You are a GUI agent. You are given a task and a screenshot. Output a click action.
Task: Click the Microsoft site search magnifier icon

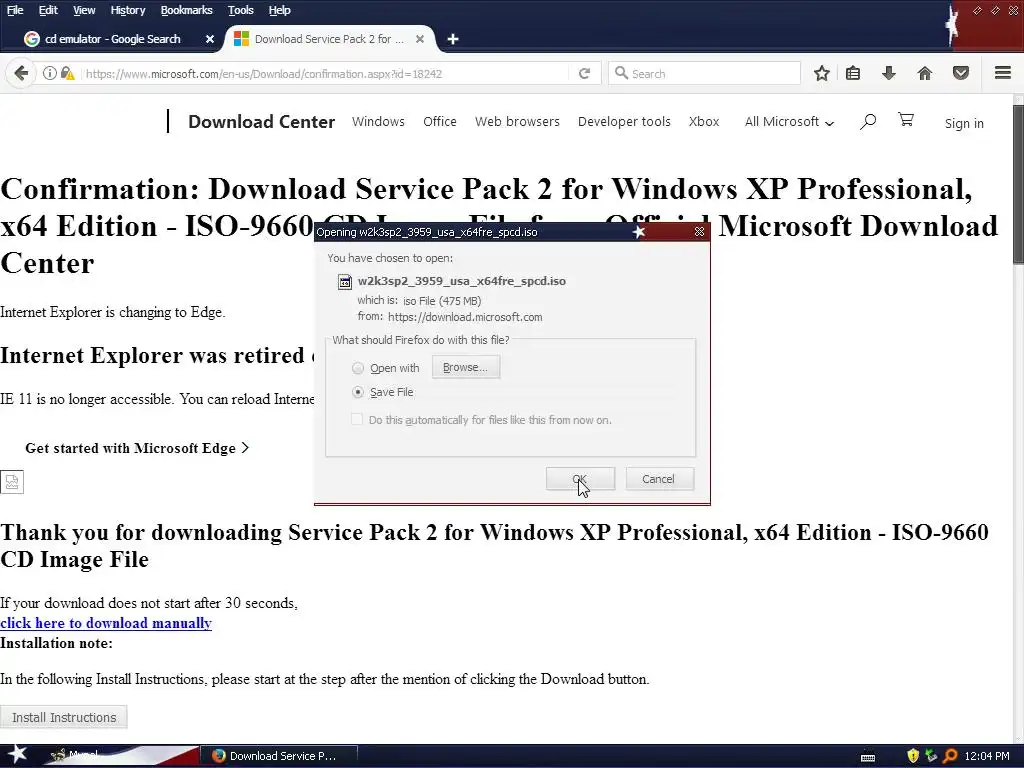tap(867, 121)
